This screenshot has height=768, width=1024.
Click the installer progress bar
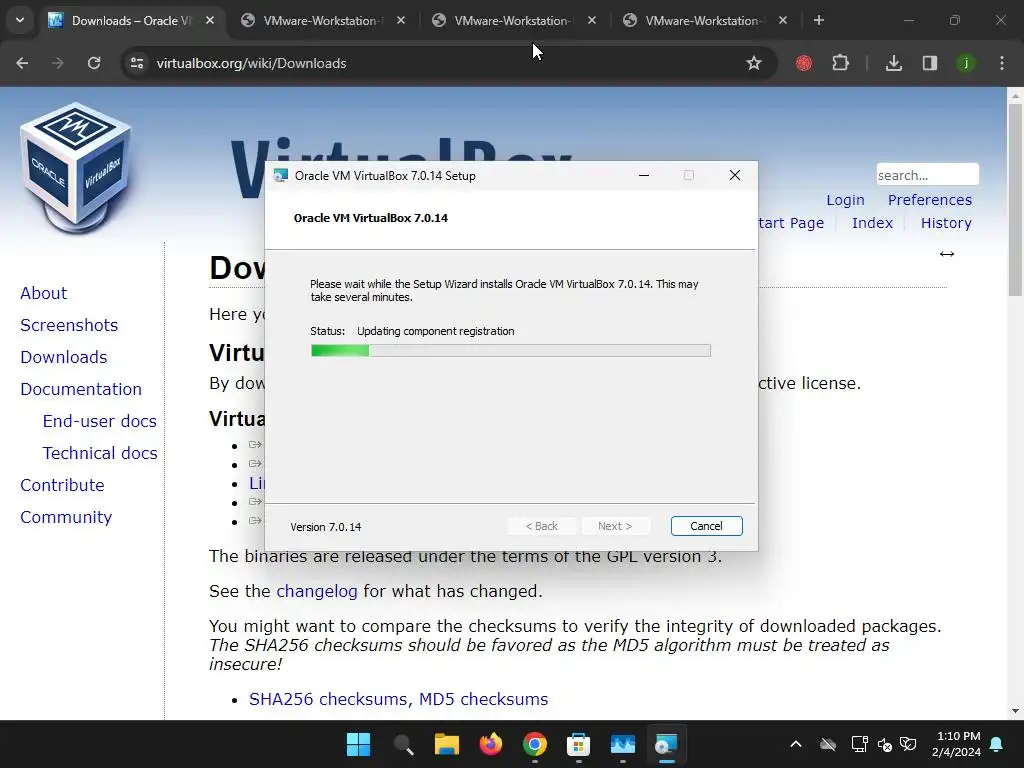tap(511, 351)
